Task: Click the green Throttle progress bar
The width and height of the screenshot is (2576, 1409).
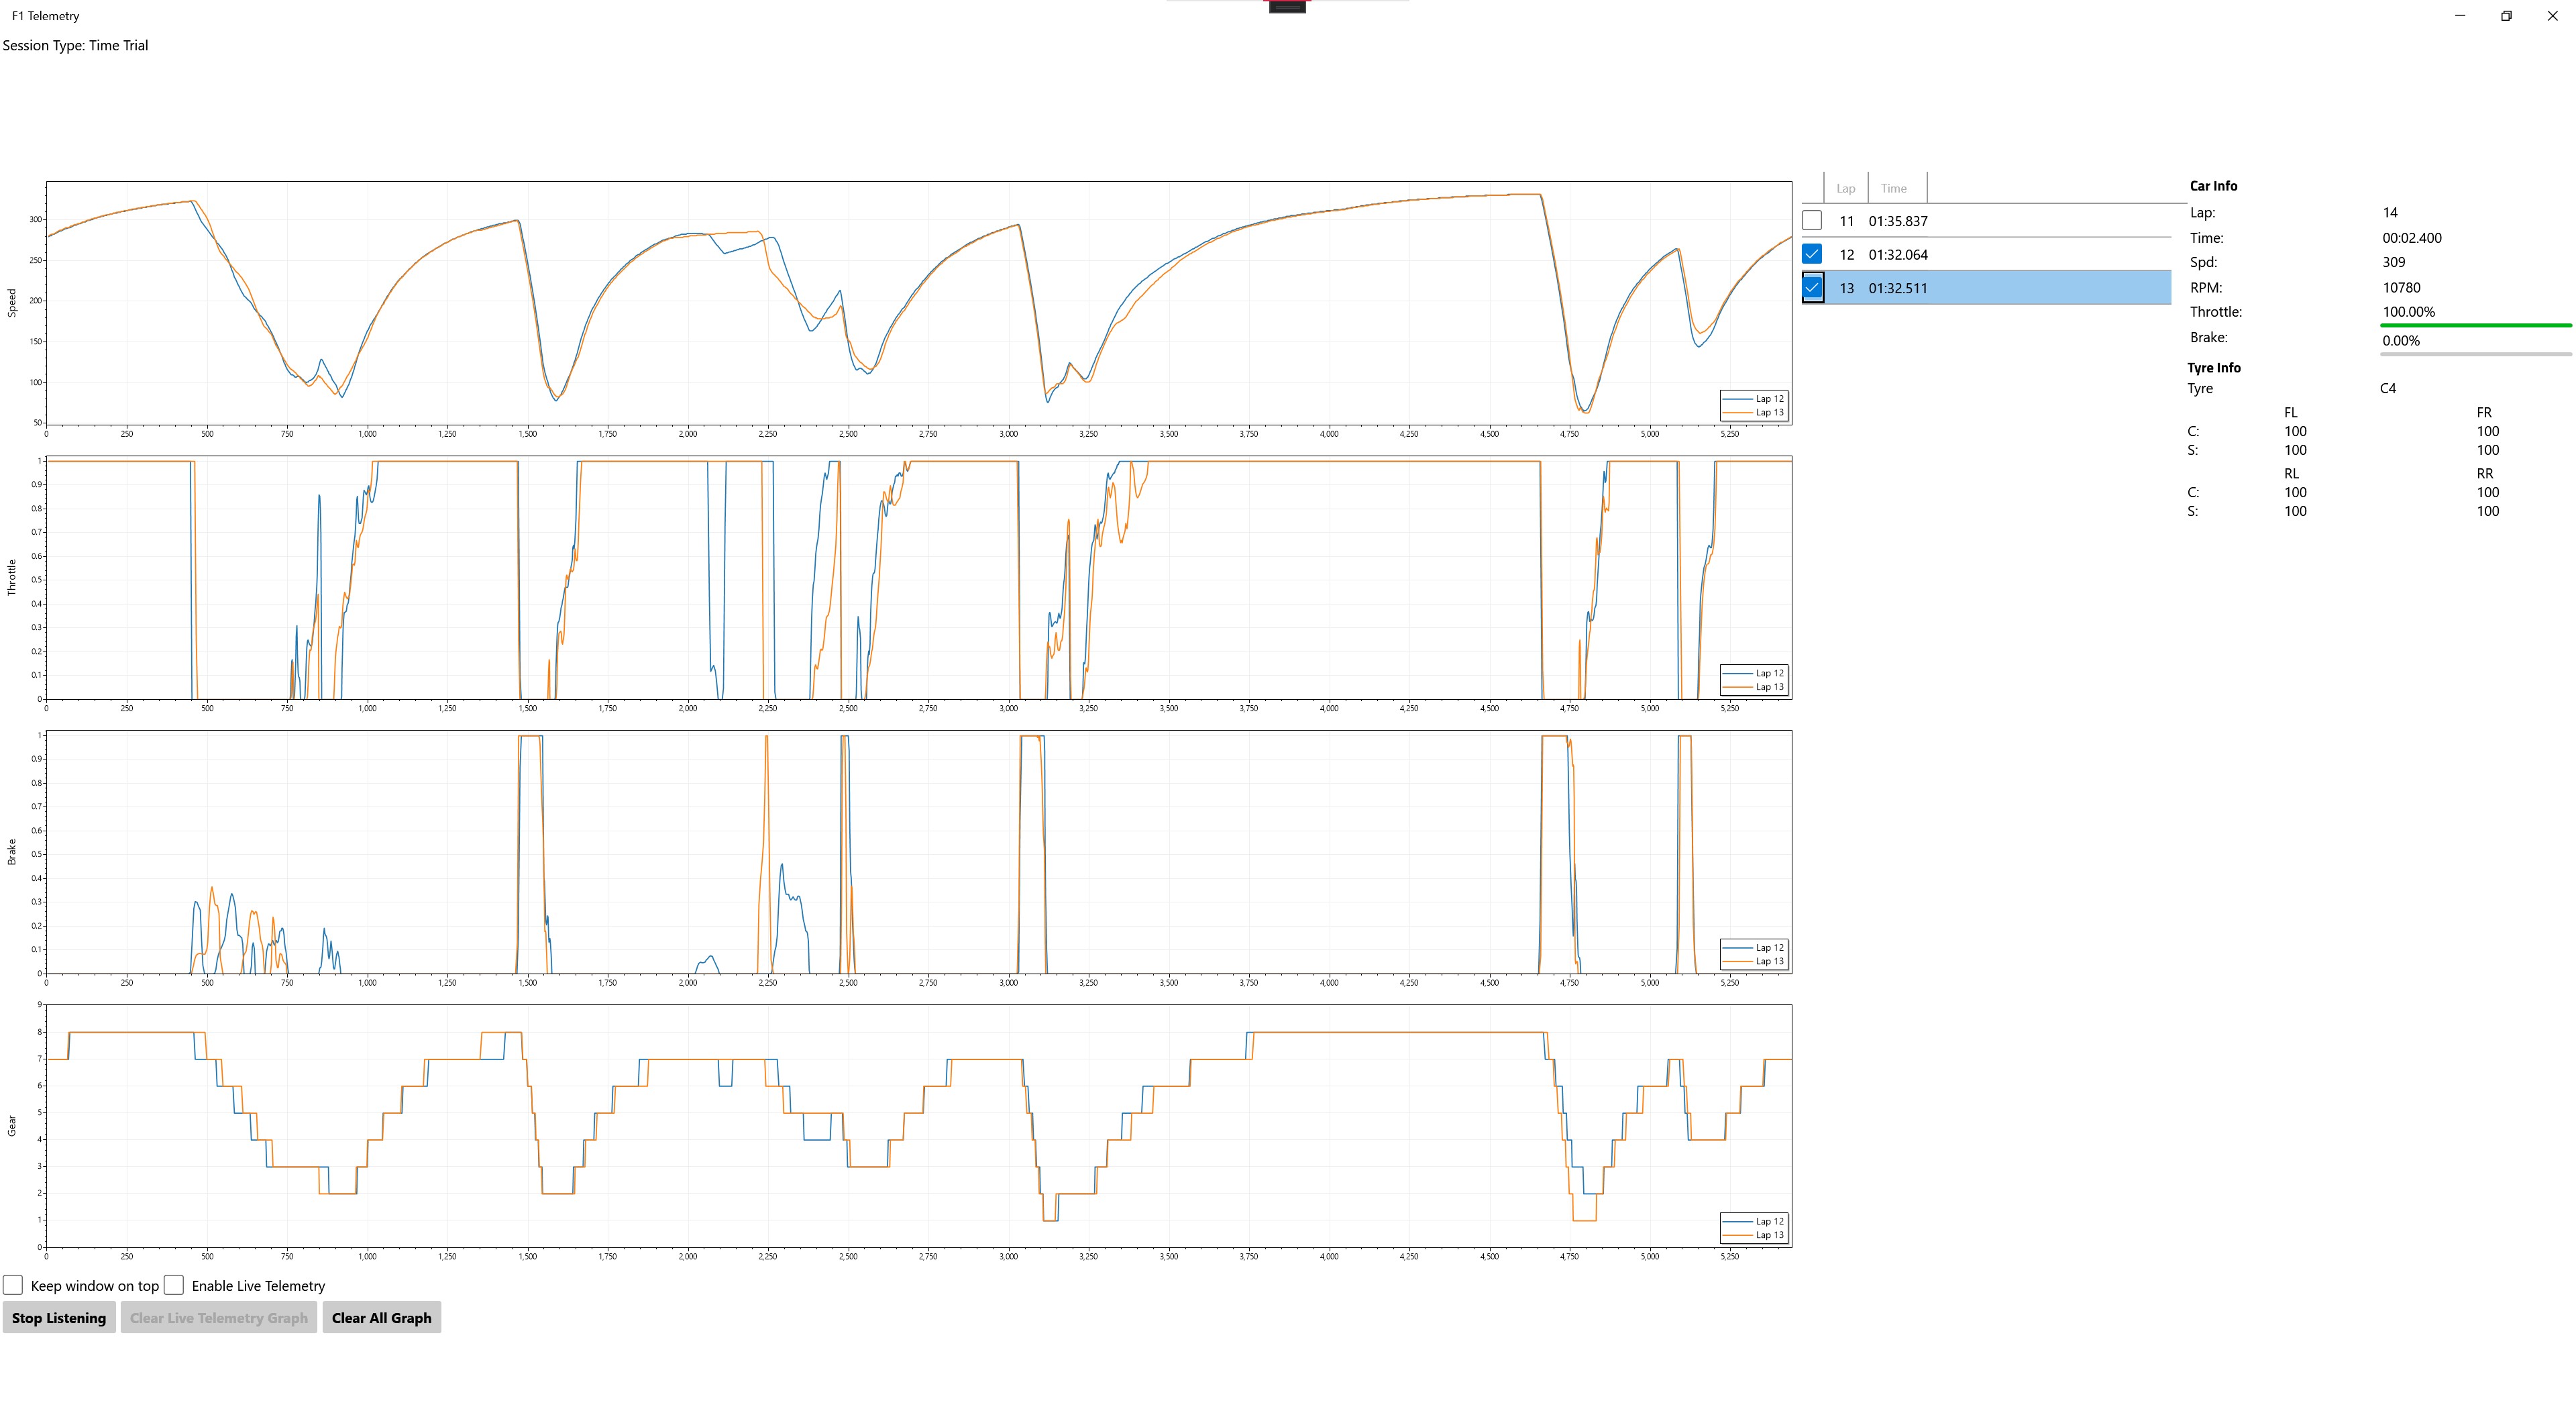Action: point(2475,326)
